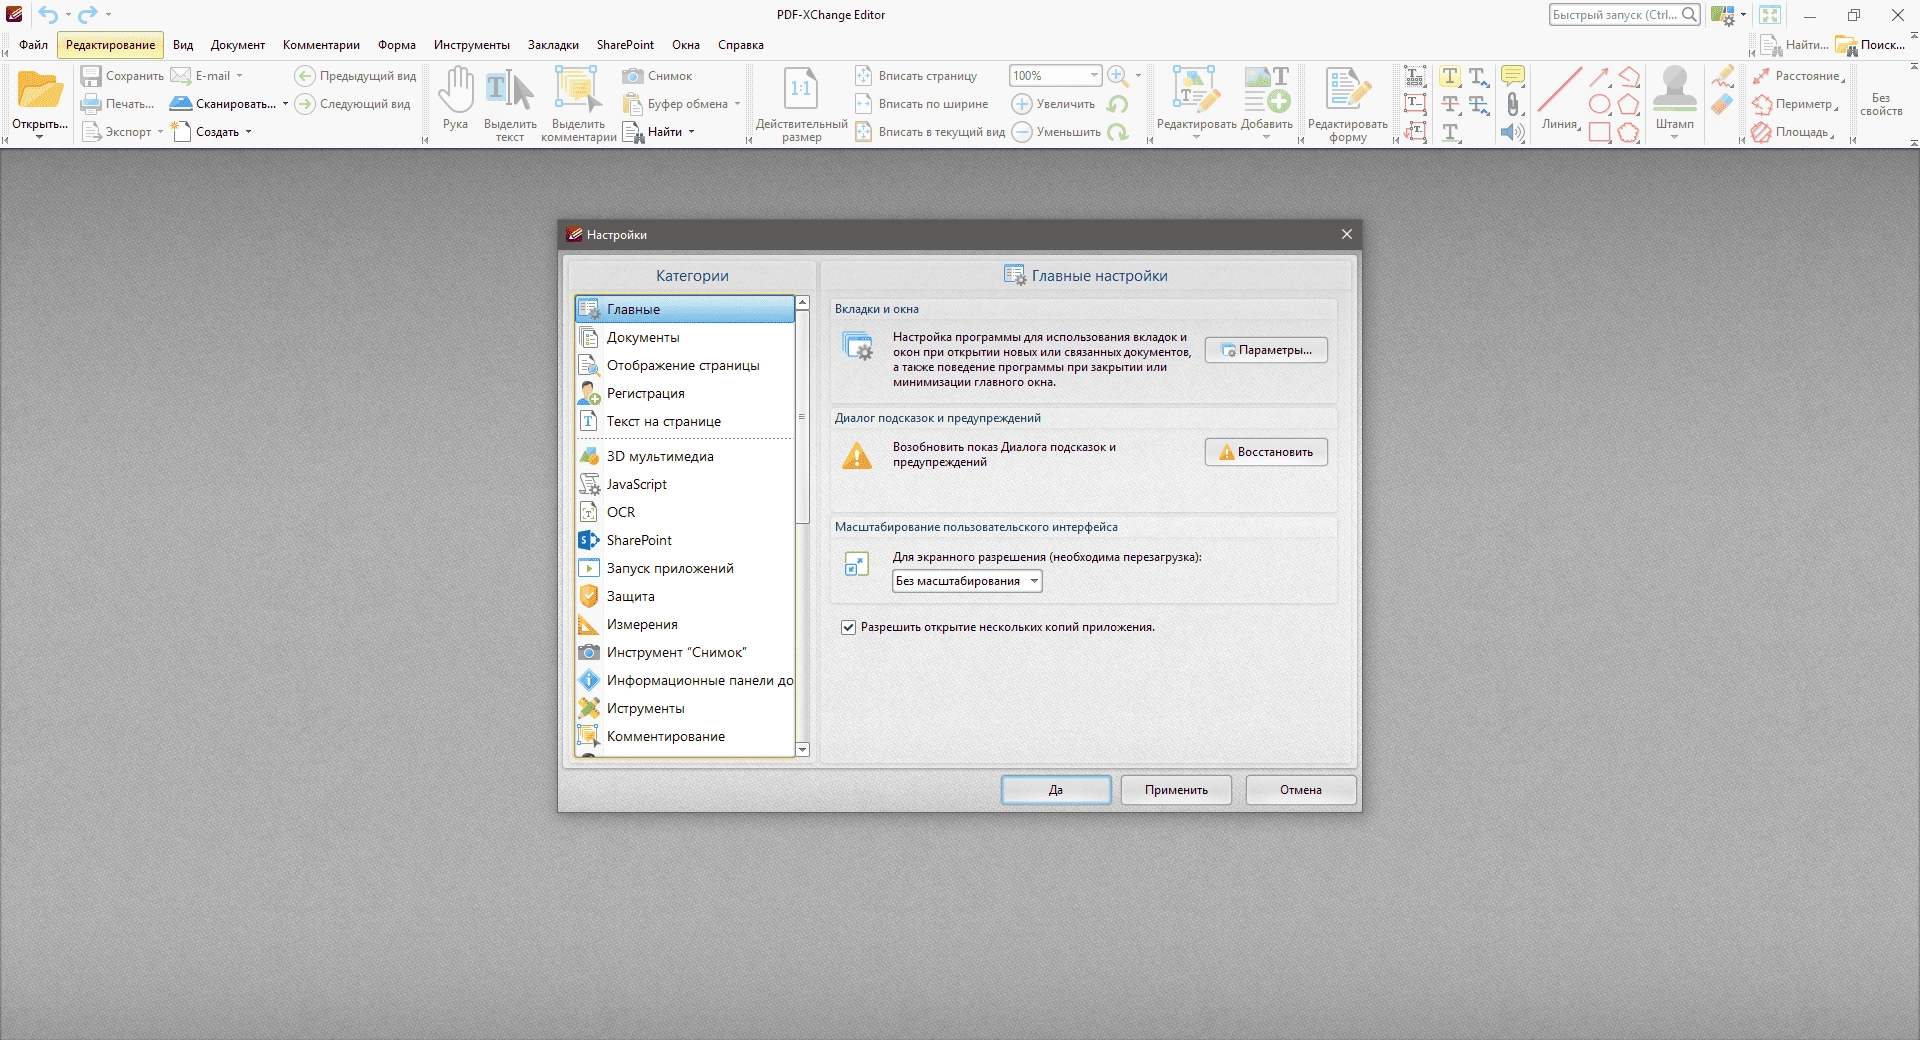This screenshot has width=1920, height=1040.
Task: Expand the Сканировать dropdown arrow
Action: (x=285, y=104)
